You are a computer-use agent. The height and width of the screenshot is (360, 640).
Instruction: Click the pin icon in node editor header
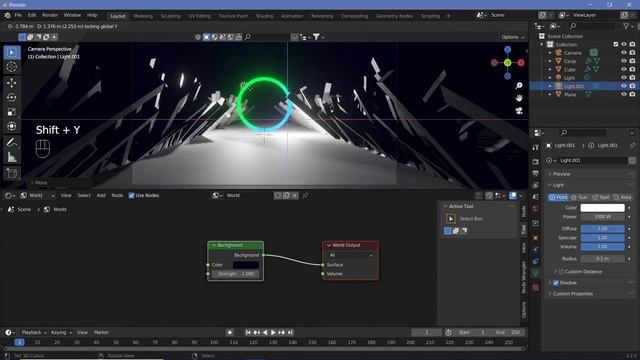pyautogui.click(x=305, y=196)
